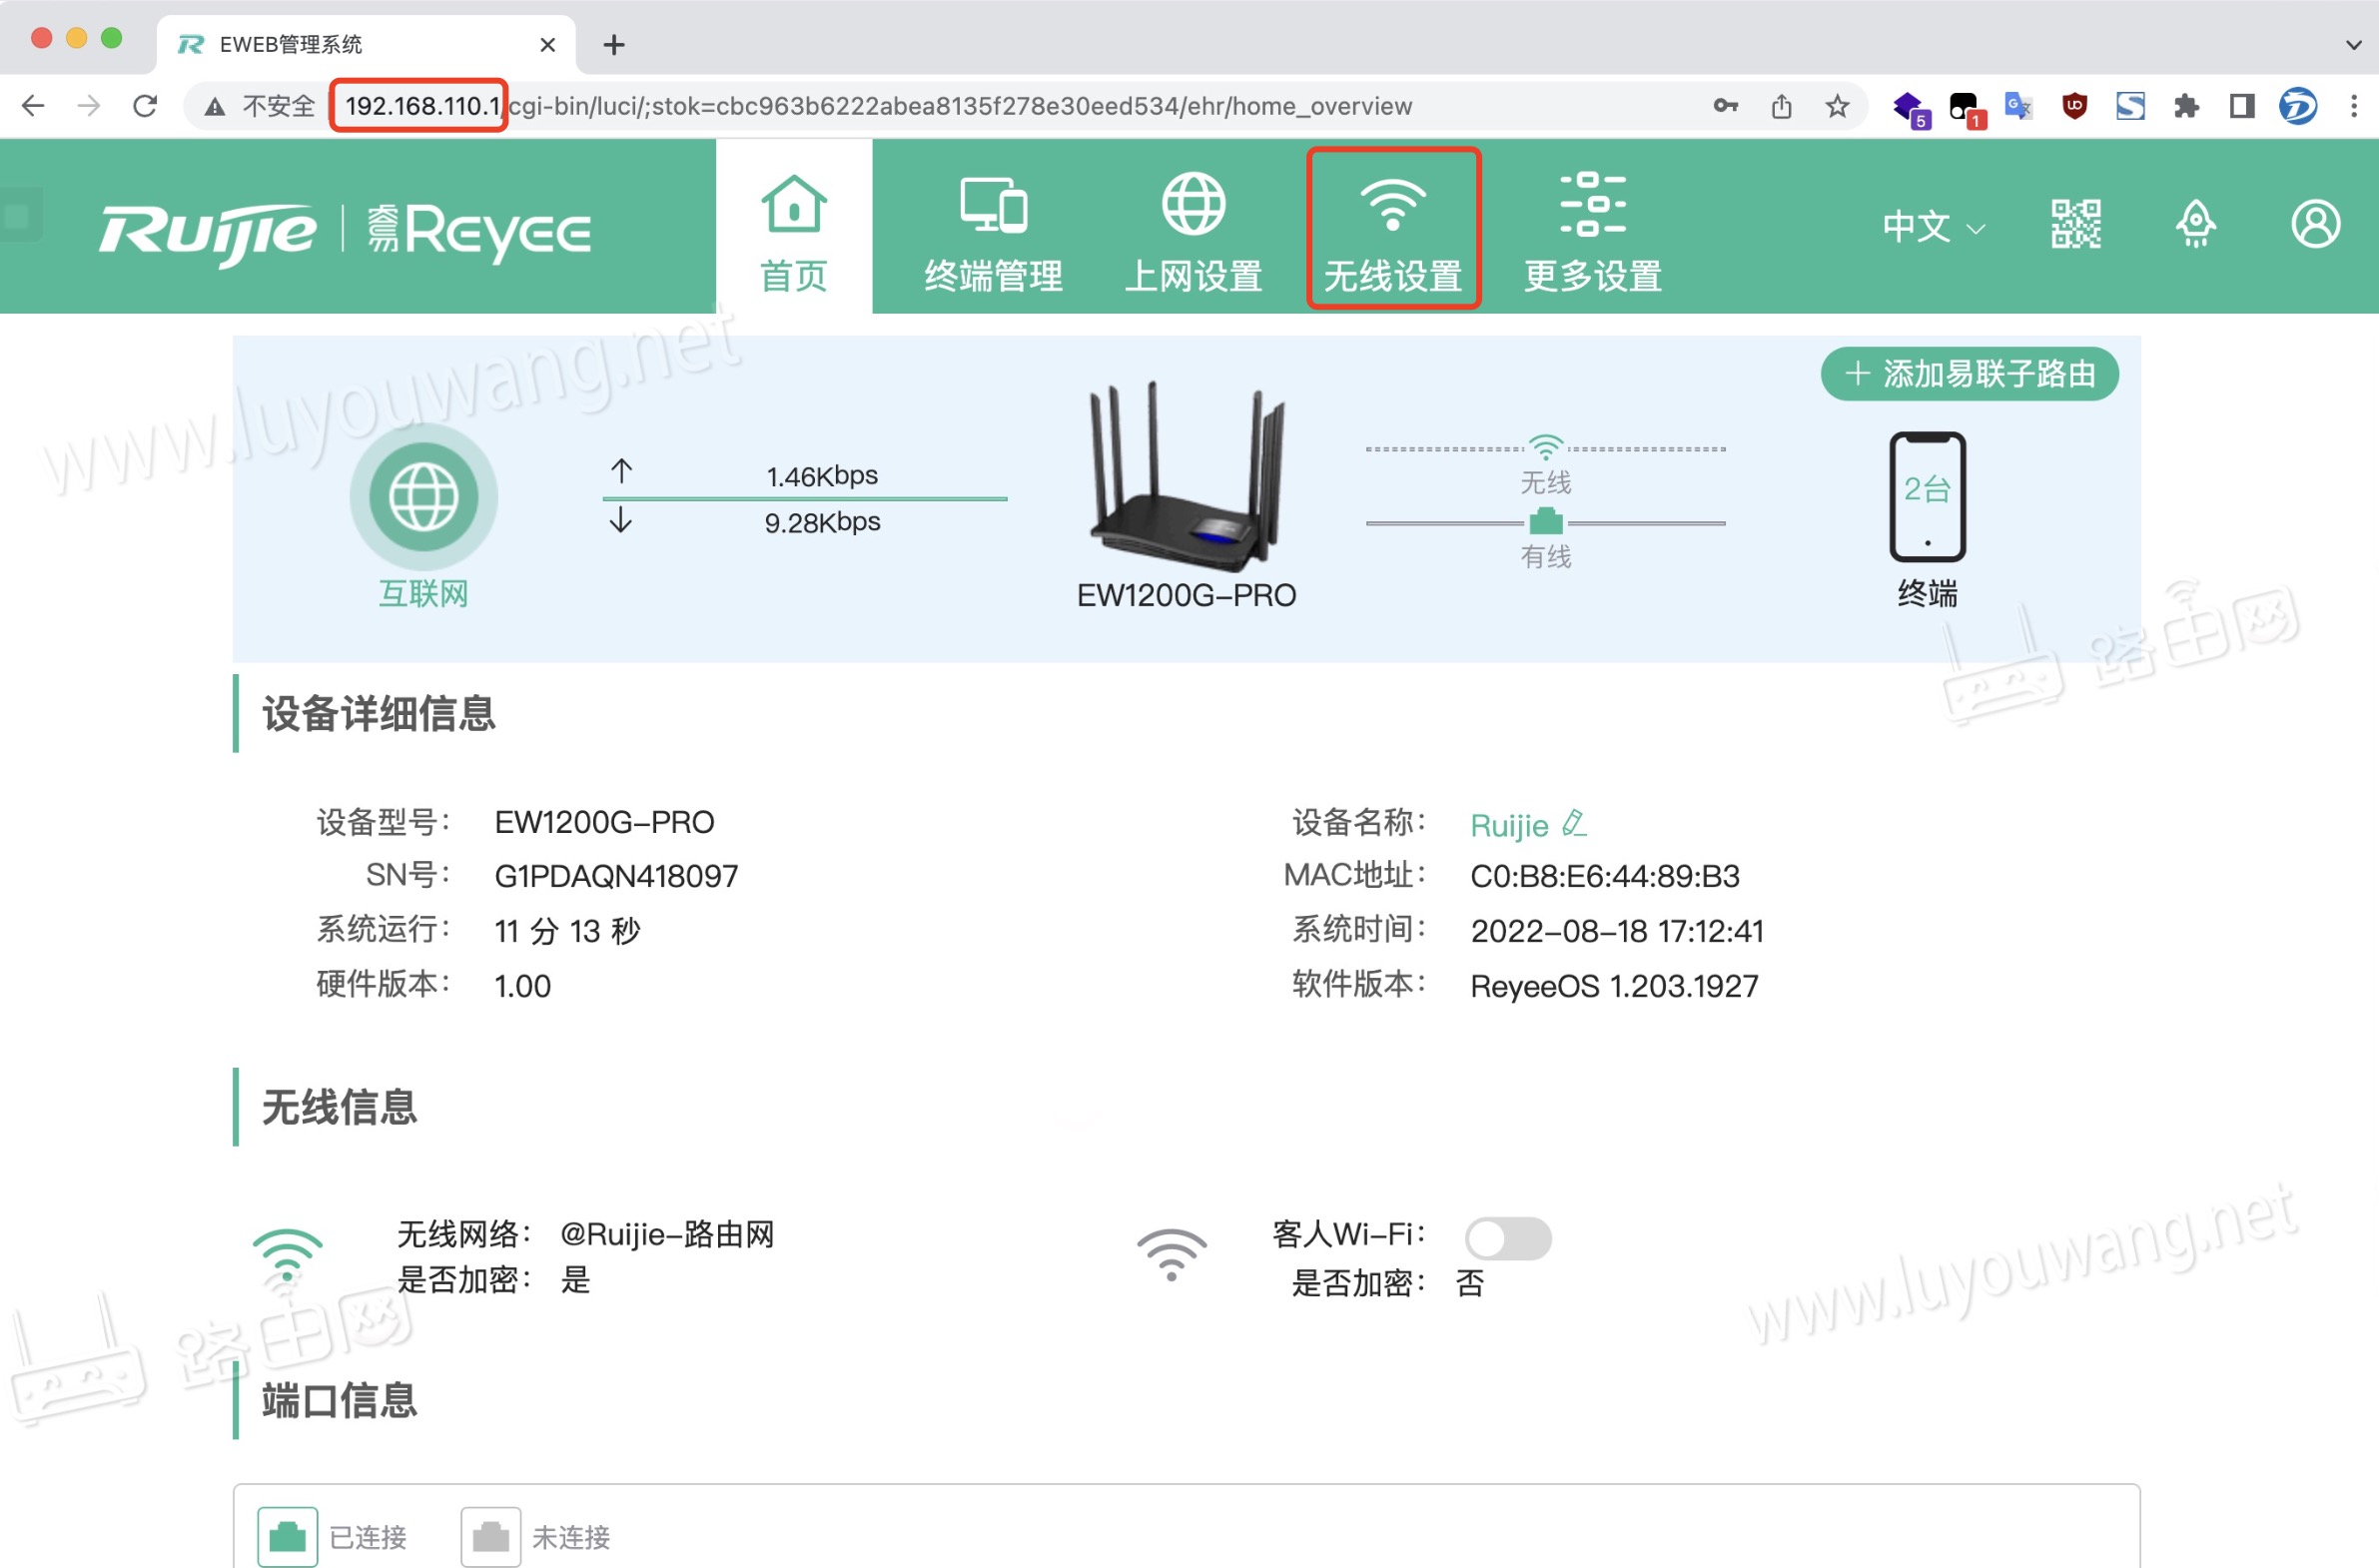Open the saved passwords key icon
2379x1568 pixels.
click(x=1725, y=106)
